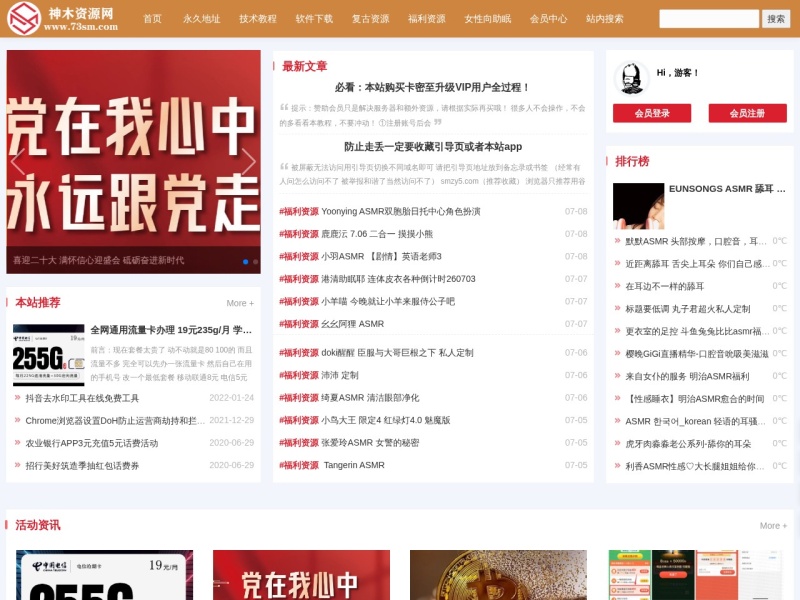
Task: Open 软件下载 navigation item
Action: [x=314, y=19]
